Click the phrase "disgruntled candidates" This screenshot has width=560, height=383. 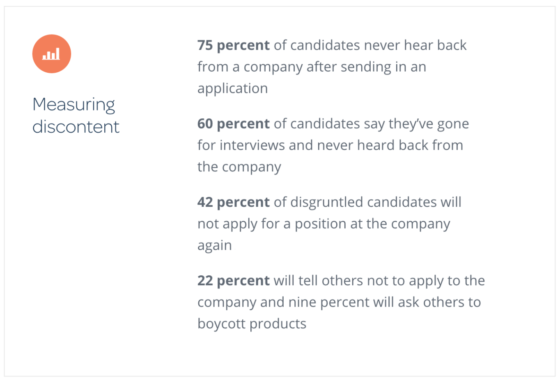[363, 203]
